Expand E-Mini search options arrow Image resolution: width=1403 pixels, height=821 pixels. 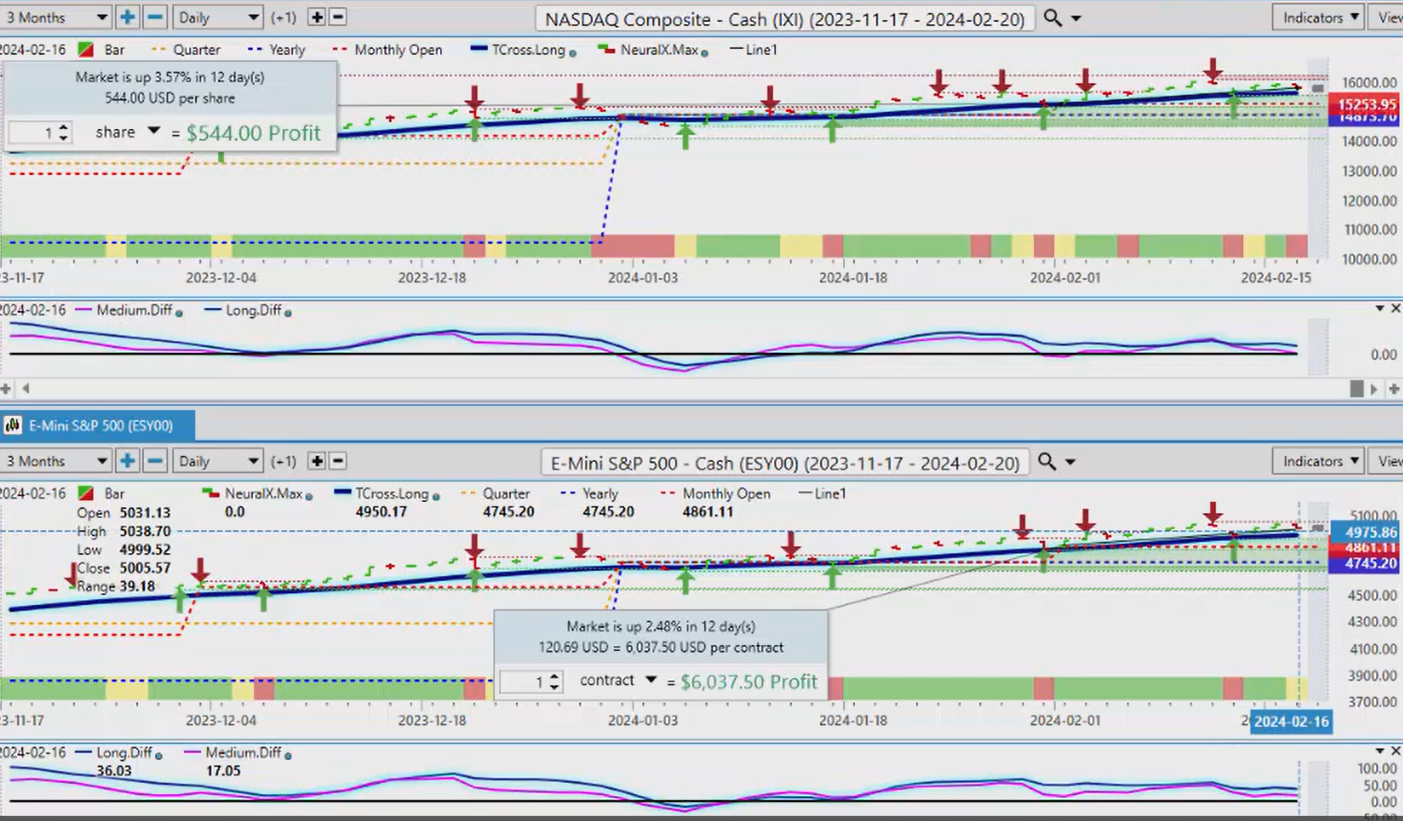[x=1070, y=462]
